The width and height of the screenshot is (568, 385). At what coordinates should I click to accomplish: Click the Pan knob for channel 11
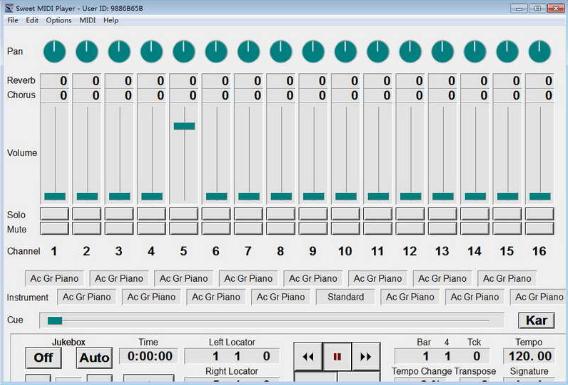(378, 51)
